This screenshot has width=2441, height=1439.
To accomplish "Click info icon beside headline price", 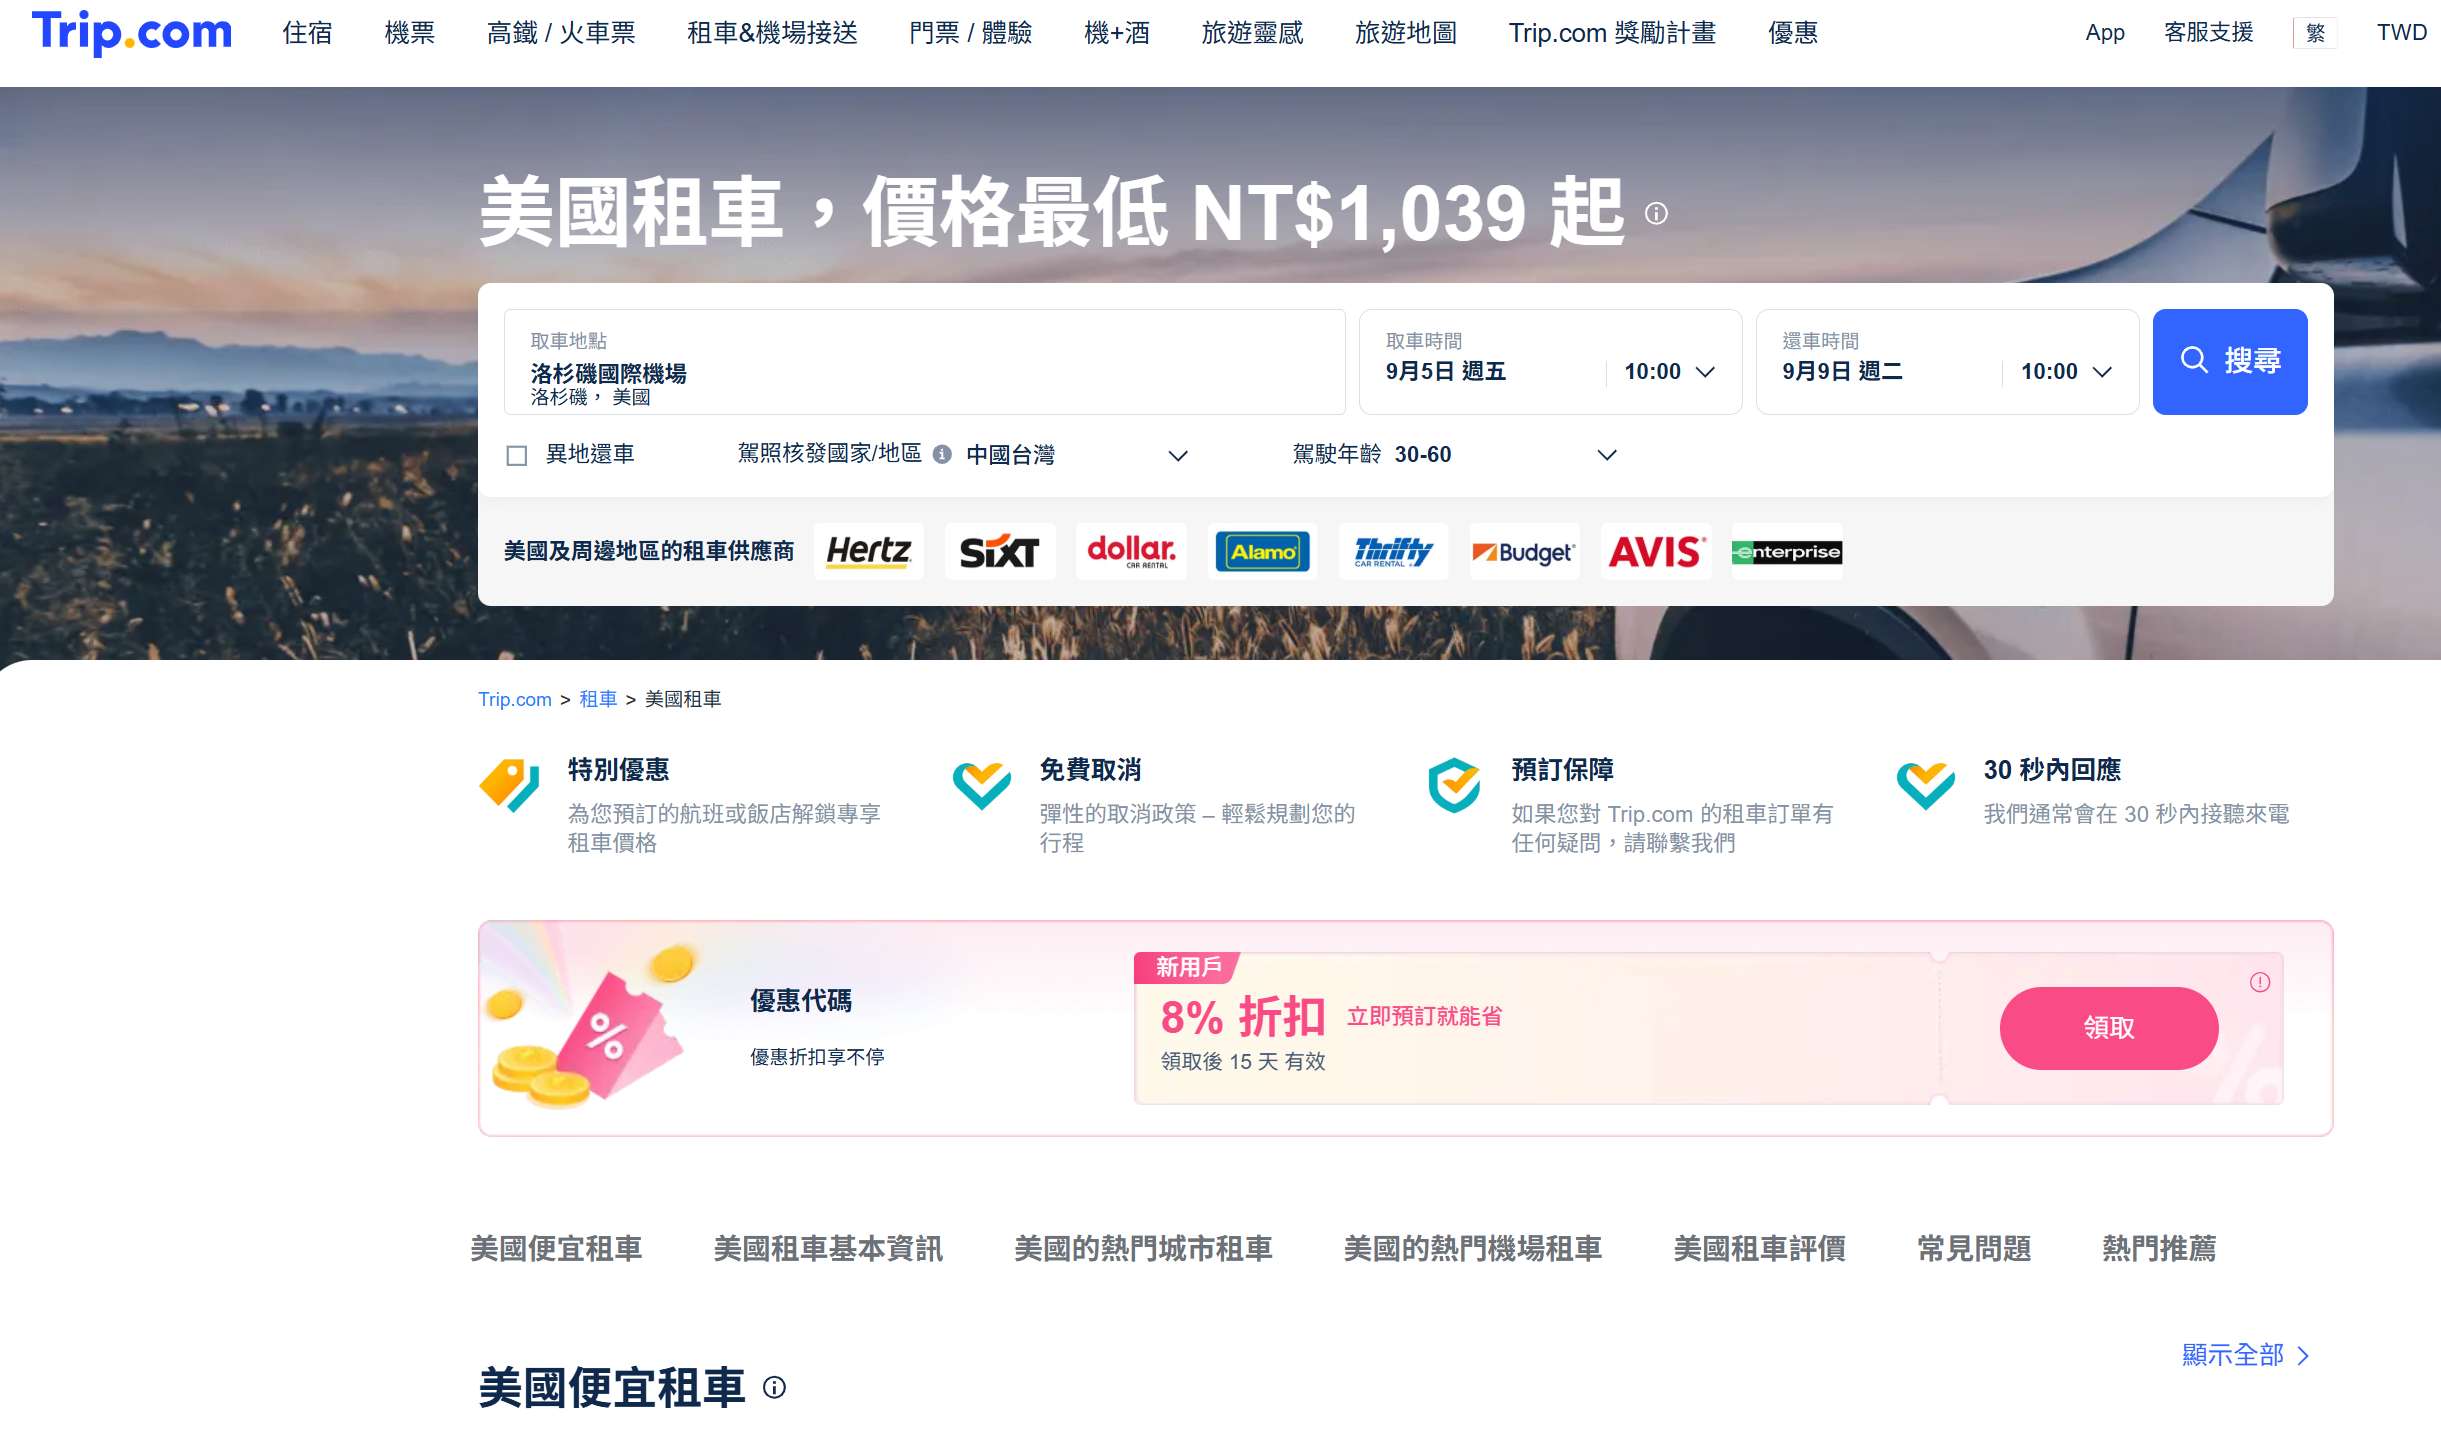I will [x=1656, y=214].
